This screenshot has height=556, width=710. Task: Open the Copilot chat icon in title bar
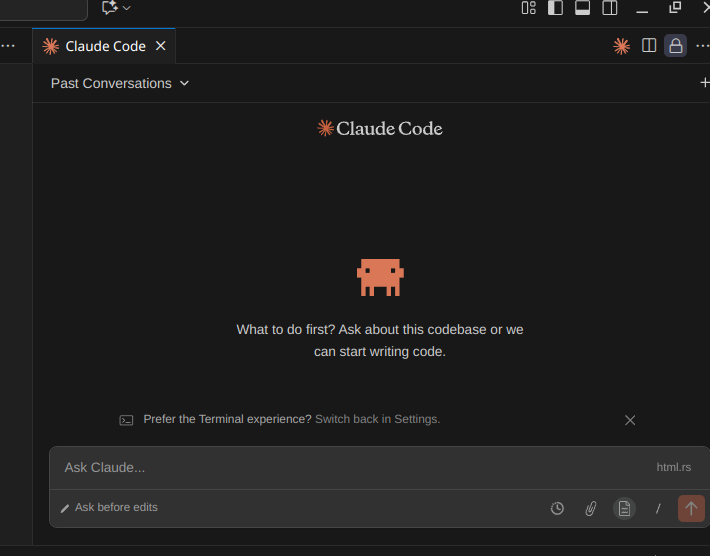[x=110, y=8]
